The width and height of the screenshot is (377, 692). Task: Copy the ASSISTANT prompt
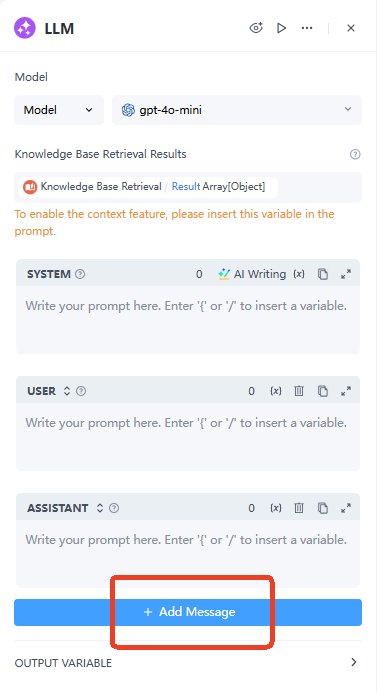coord(323,508)
